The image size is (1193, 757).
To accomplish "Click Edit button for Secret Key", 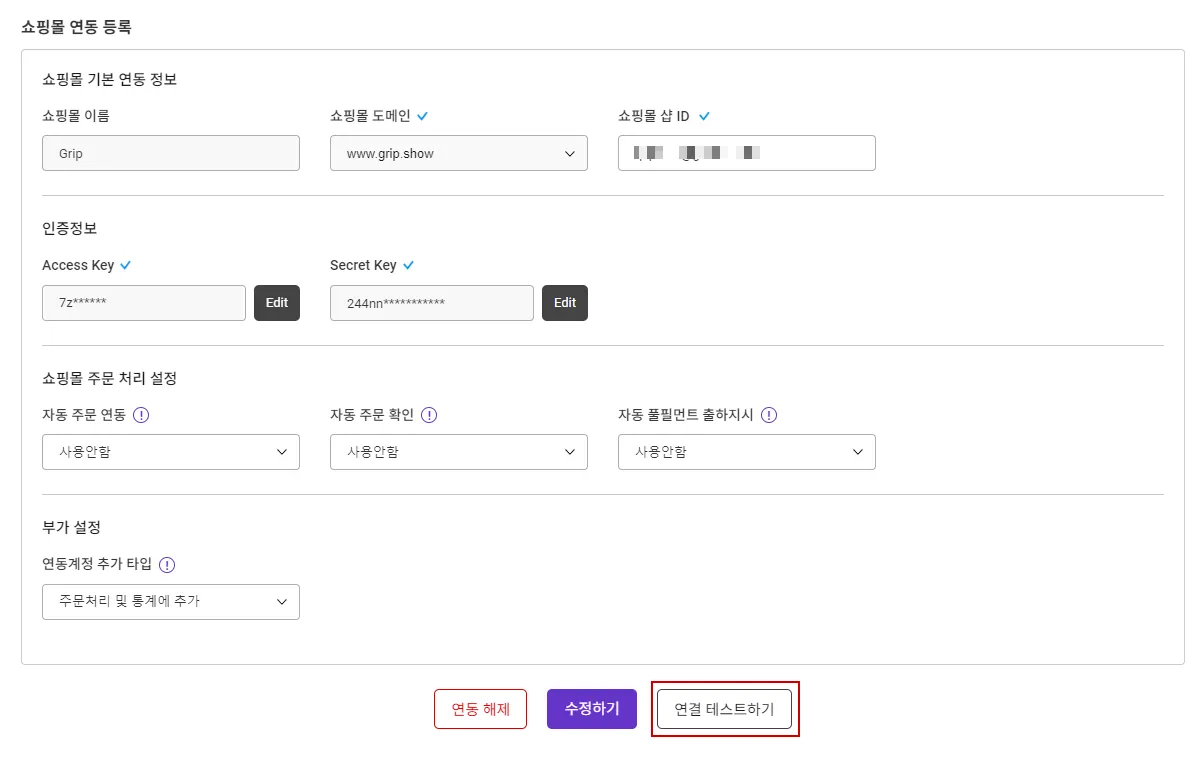I will click(x=565, y=303).
